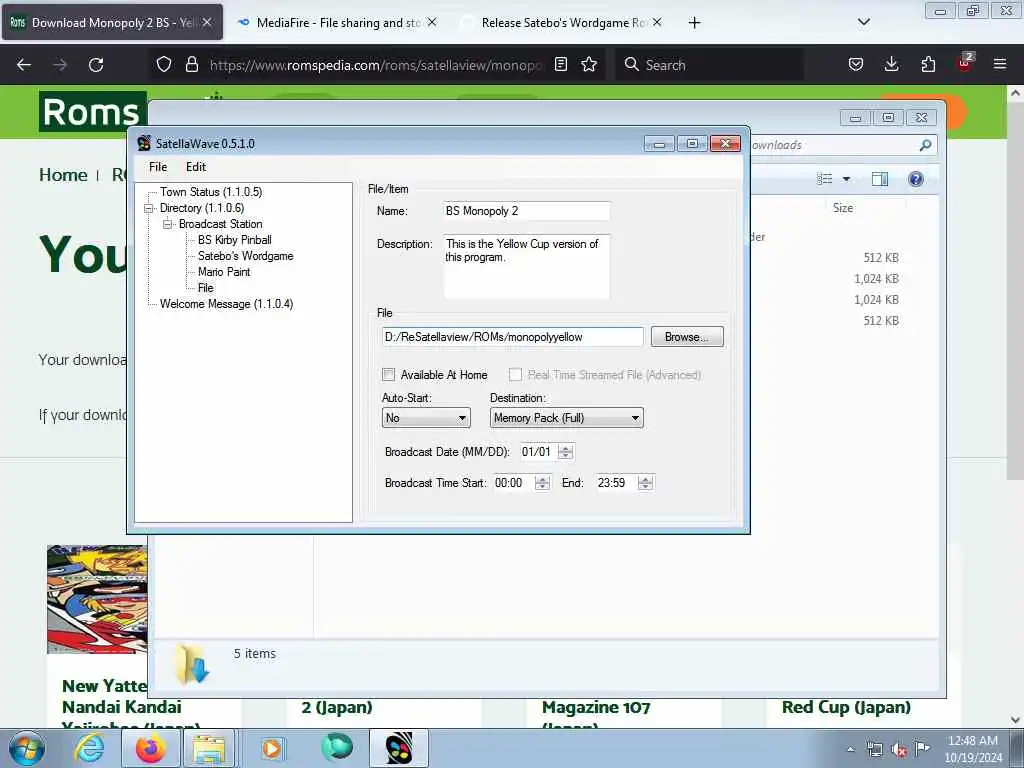The image size is (1024, 768).
Task: Select the SatellaWave taskbar button
Action: 399,748
